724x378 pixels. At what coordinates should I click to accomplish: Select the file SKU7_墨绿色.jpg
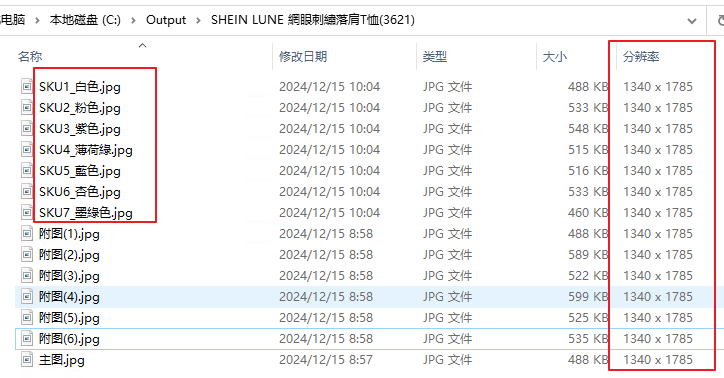point(85,212)
